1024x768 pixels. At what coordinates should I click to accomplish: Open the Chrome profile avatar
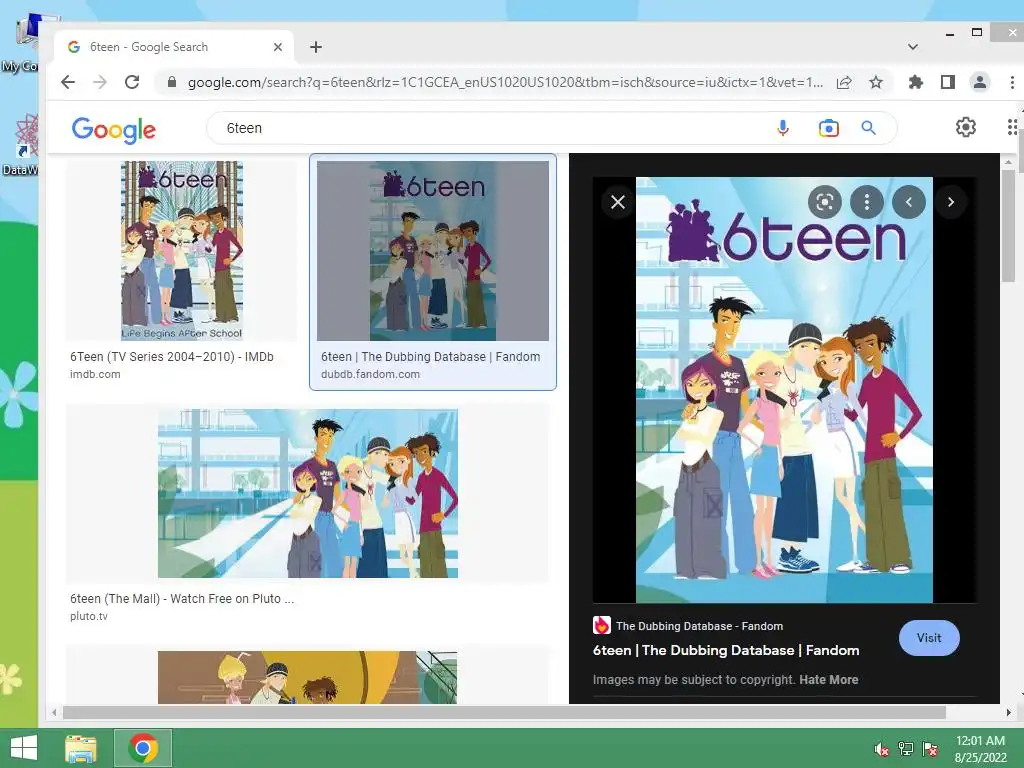(980, 82)
